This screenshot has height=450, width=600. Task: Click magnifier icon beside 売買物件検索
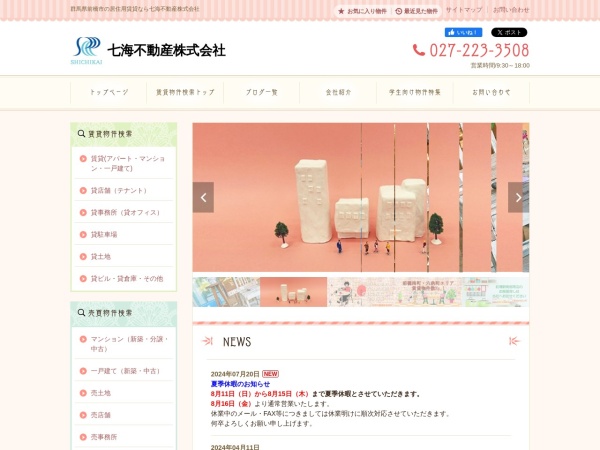coord(81,313)
